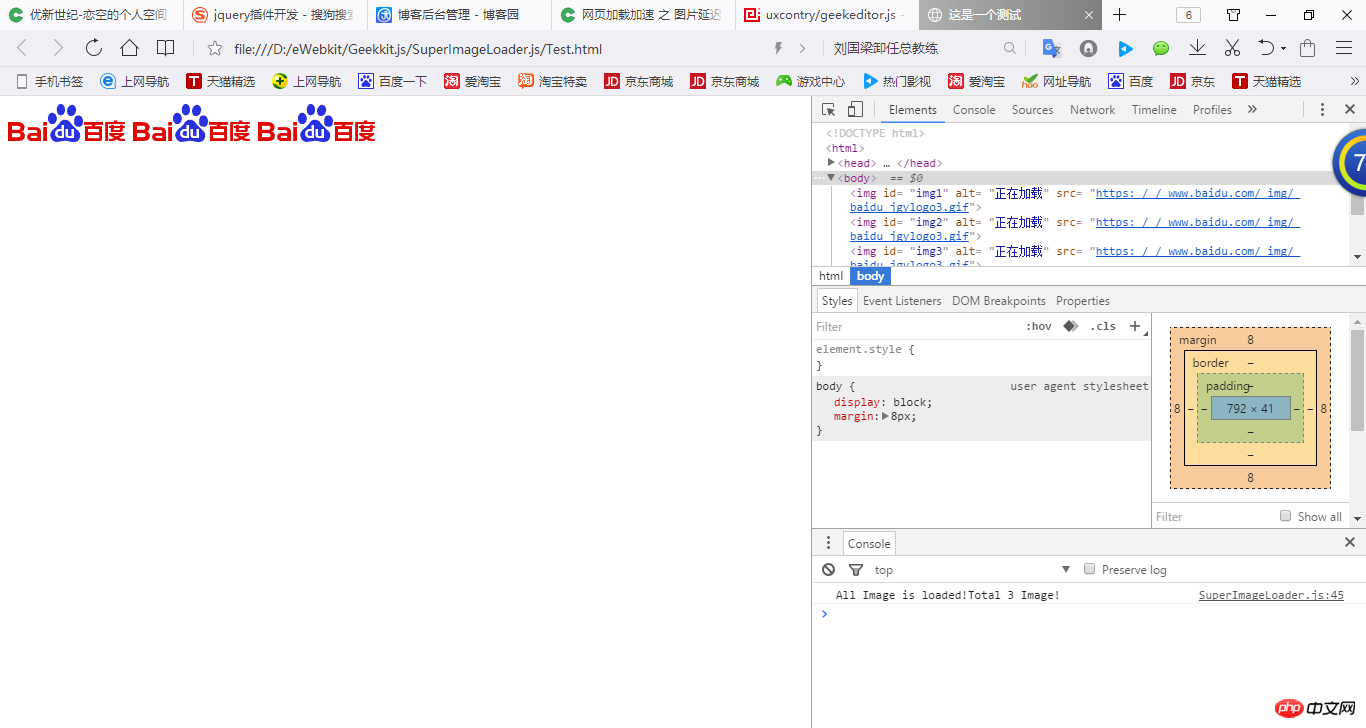1366x728 pixels.
Task: Click the browser forward arrow
Action: (58, 48)
